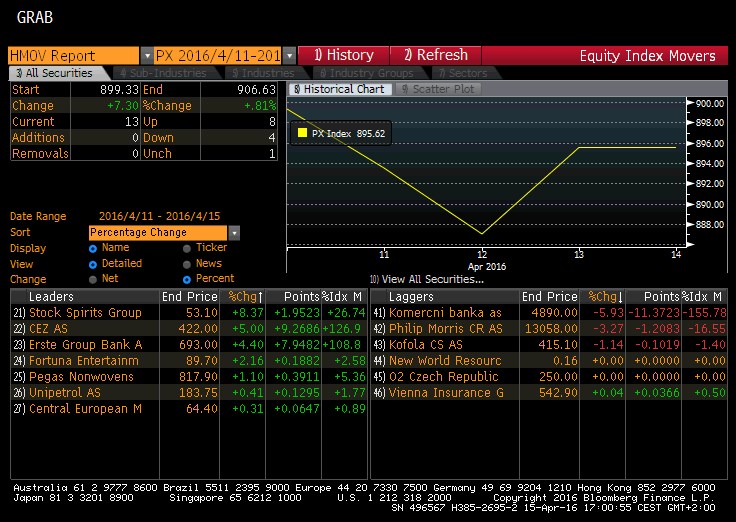
Task: Select the Percent change radio button
Action: pos(187,280)
